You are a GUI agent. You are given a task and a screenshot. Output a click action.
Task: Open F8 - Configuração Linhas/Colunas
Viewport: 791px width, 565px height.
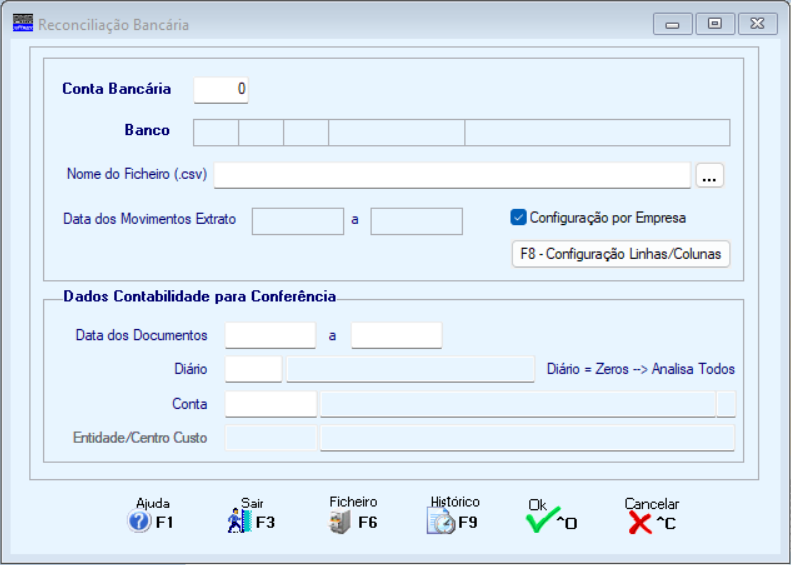click(x=620, y=254)
